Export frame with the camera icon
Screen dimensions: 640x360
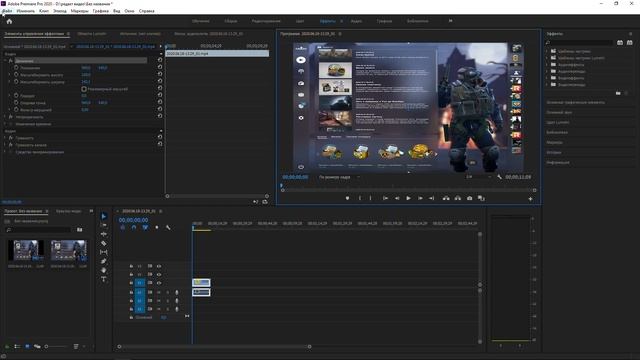pyautogui.click(x=470, y=198)
